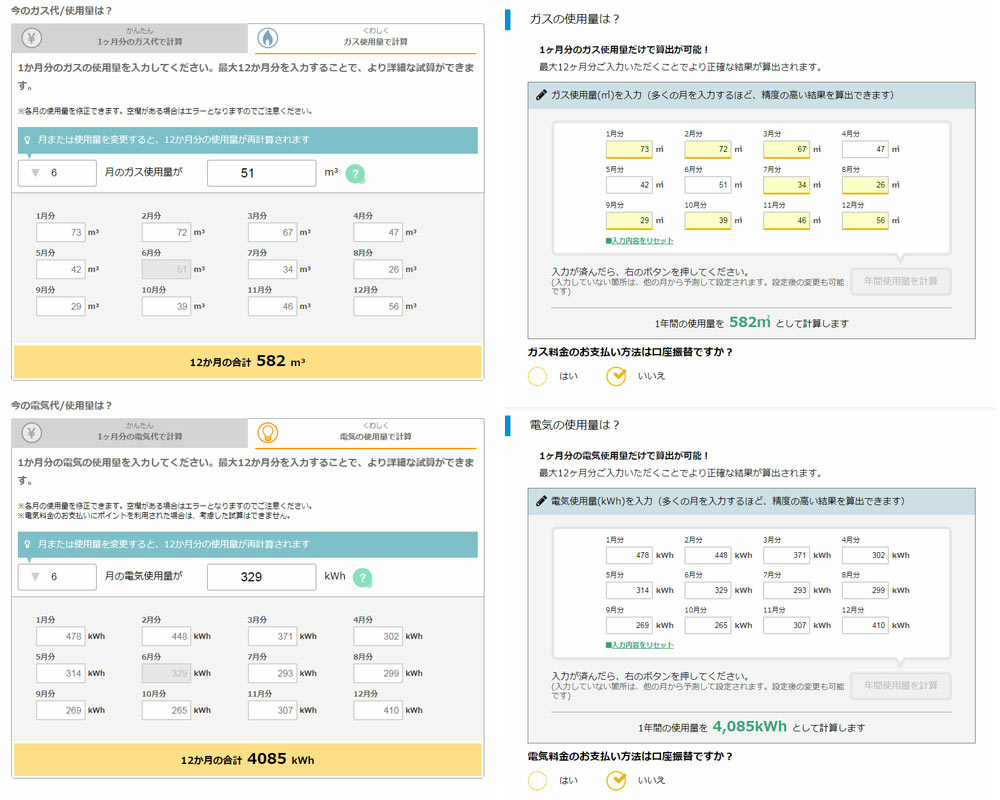Click pencil icon in ガス使用量(㎥)を入力 header
The height and width of the screenshot is (800, 1000).
pos(541,96)
